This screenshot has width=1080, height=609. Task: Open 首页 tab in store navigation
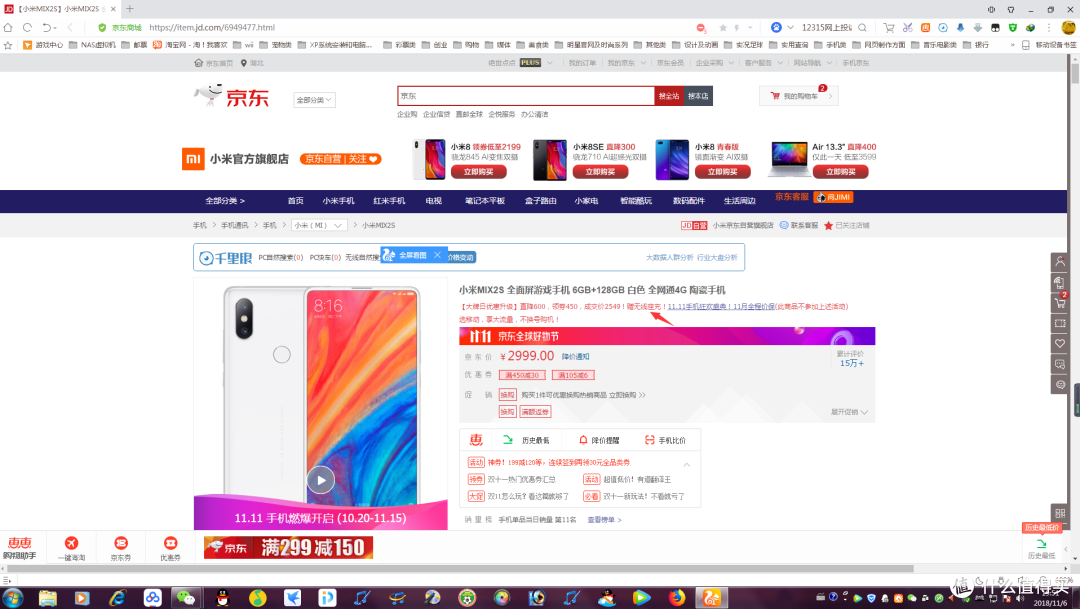coord(295,200)
